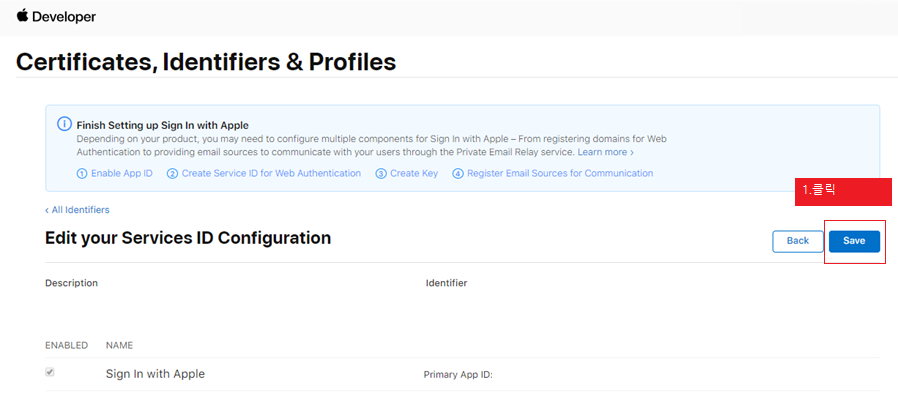Click the Back button
The image size is (898, 405).
tap(797, 241)
